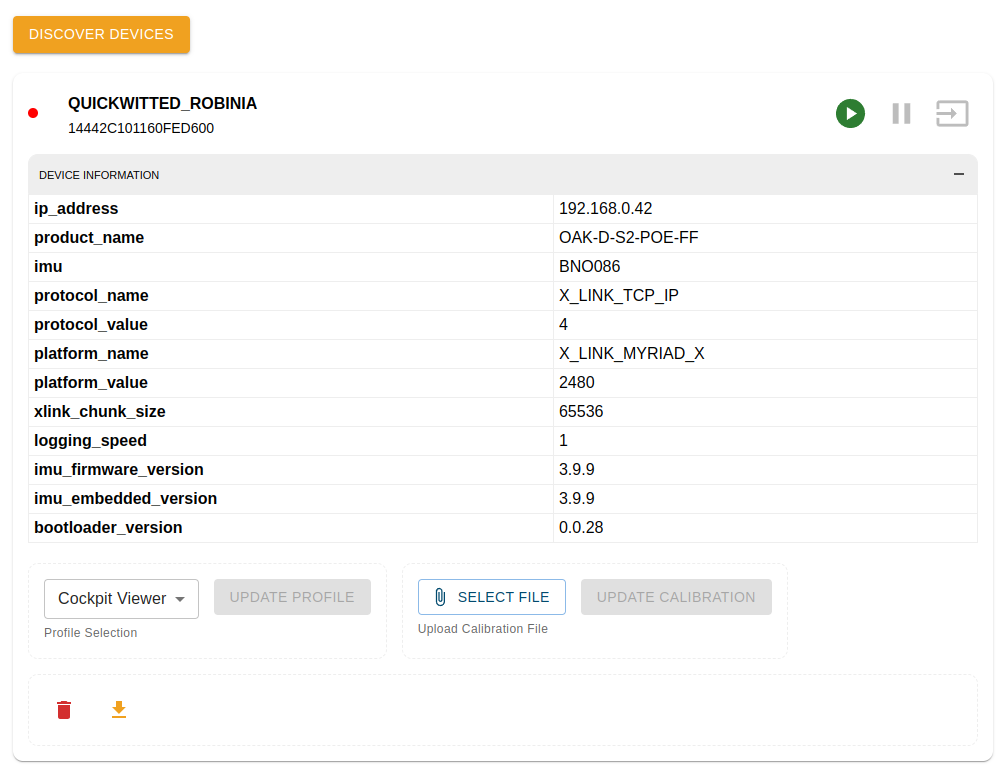The image size is (1007, 775).
Task: Click the device ID 14442C101160FED600
Action: coord(141,128)
